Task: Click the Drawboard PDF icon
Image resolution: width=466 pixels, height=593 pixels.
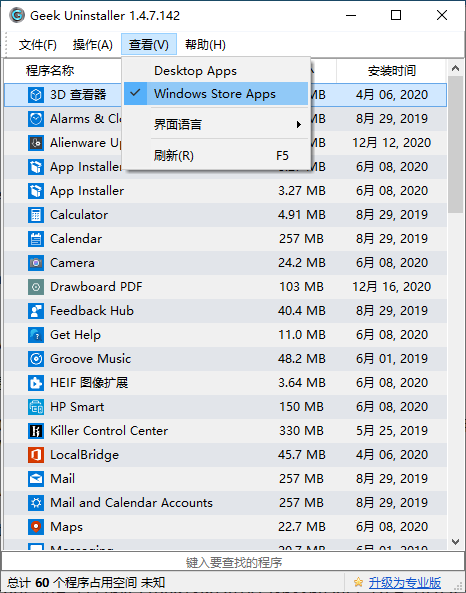Action: click(x=36, y=287)
